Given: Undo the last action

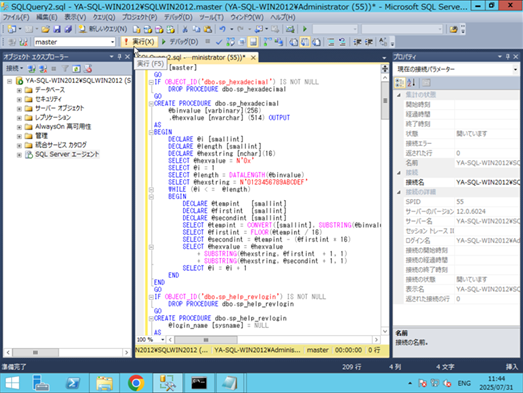Looking at the screenshot, I should click(222, 29).
